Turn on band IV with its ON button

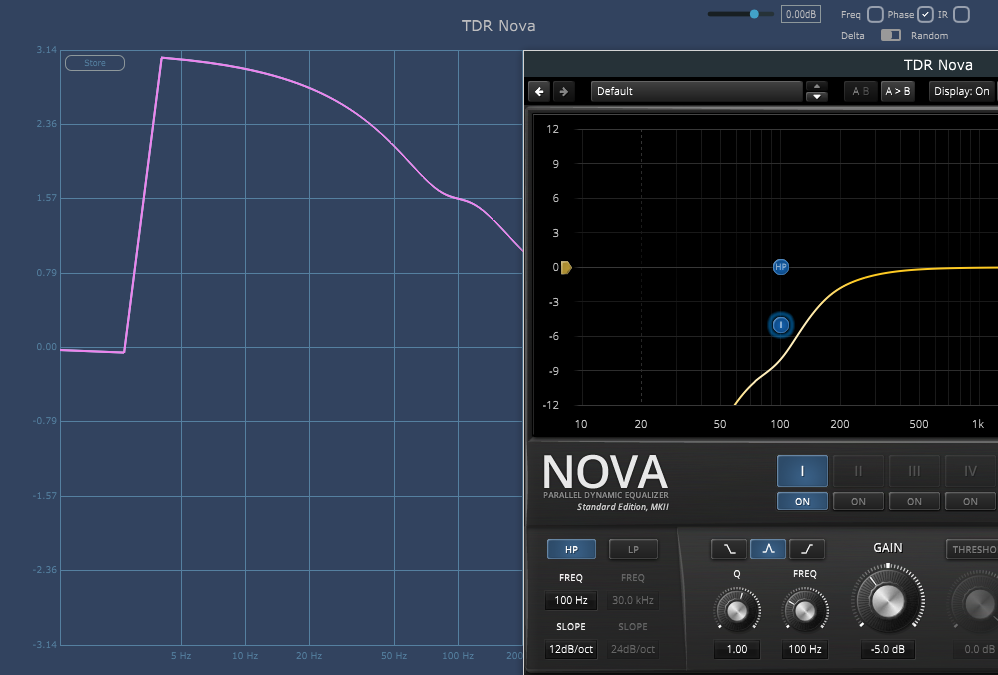coord(970,501)
